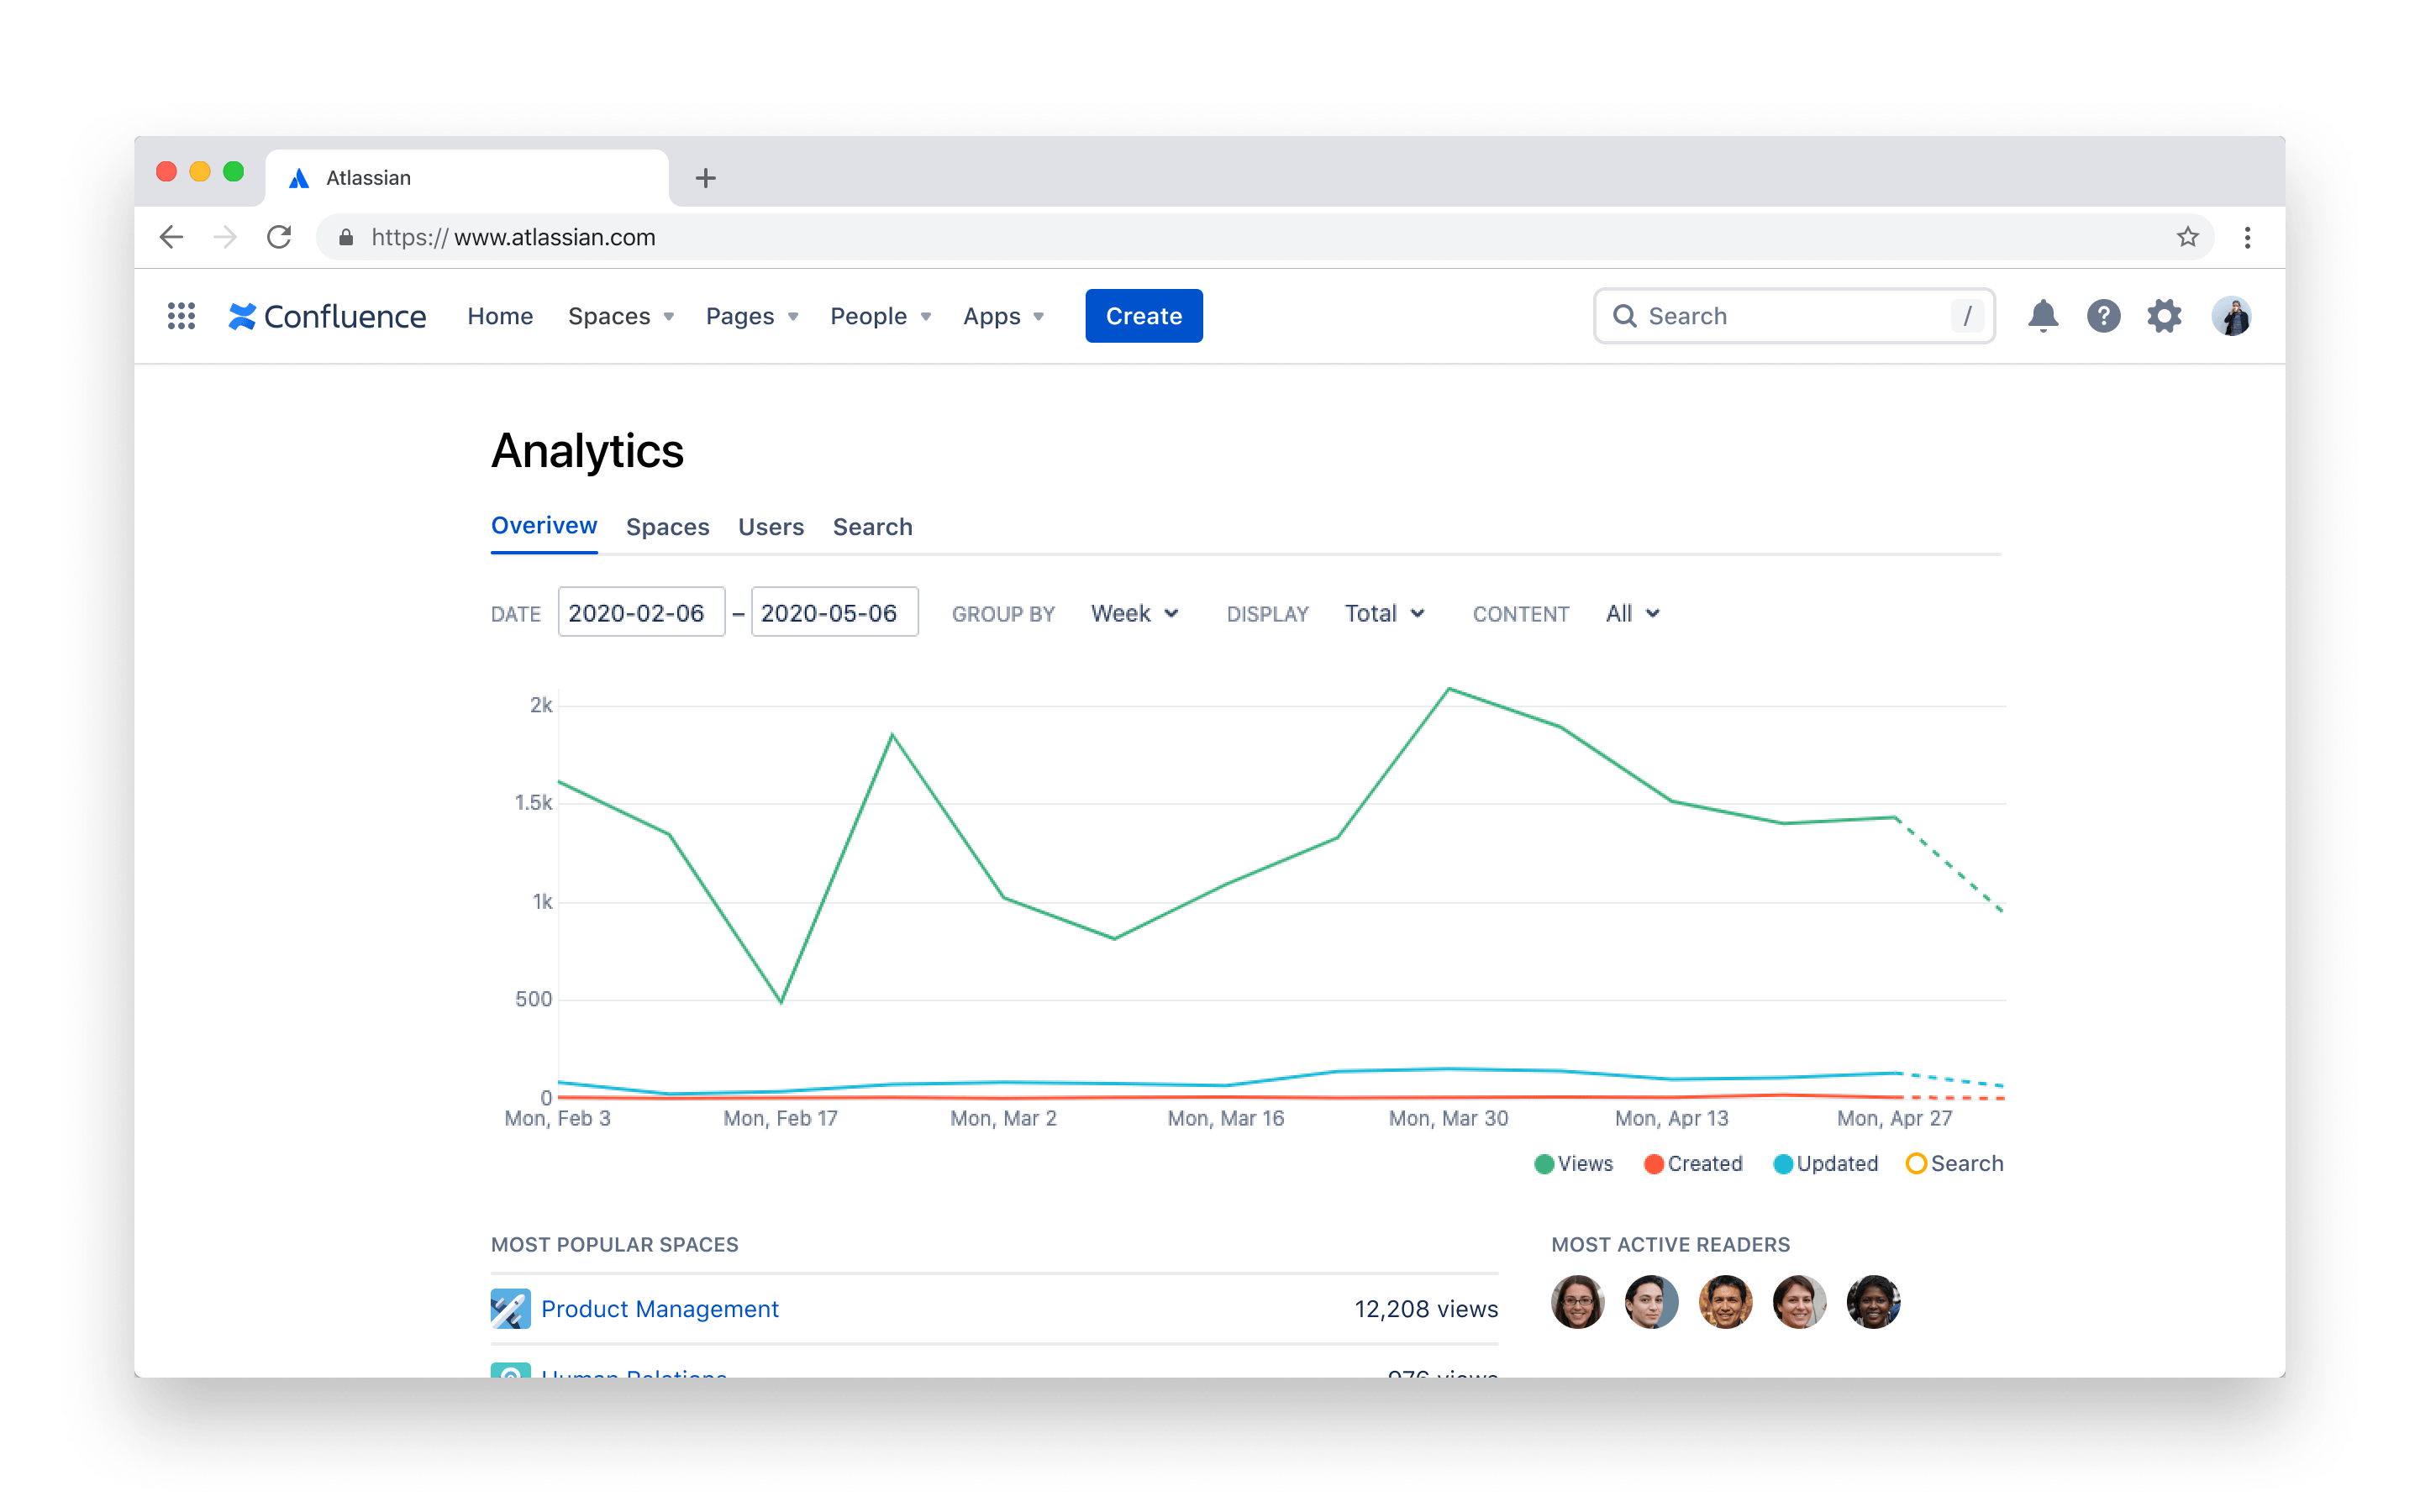This screenshot has height=1512, width=2420.
Task: Click the Confluence logo icon
Action: (x=242, y=315)
